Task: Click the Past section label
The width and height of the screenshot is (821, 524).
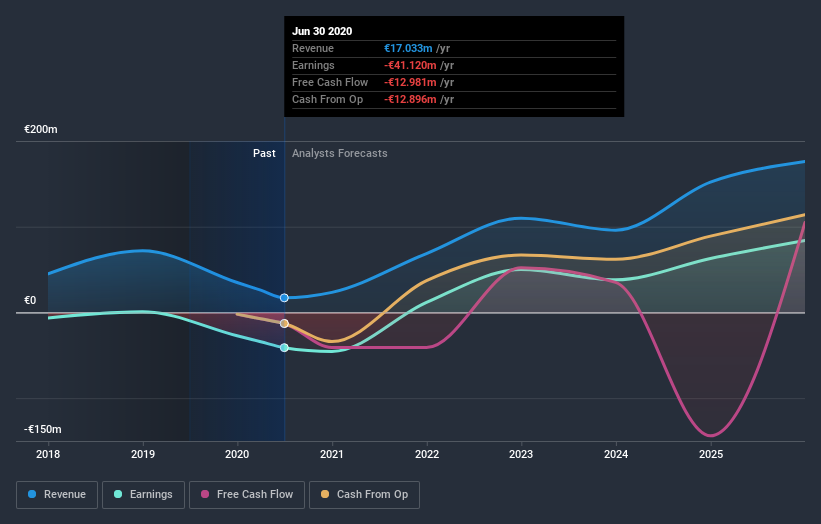Action: point(264,153)
